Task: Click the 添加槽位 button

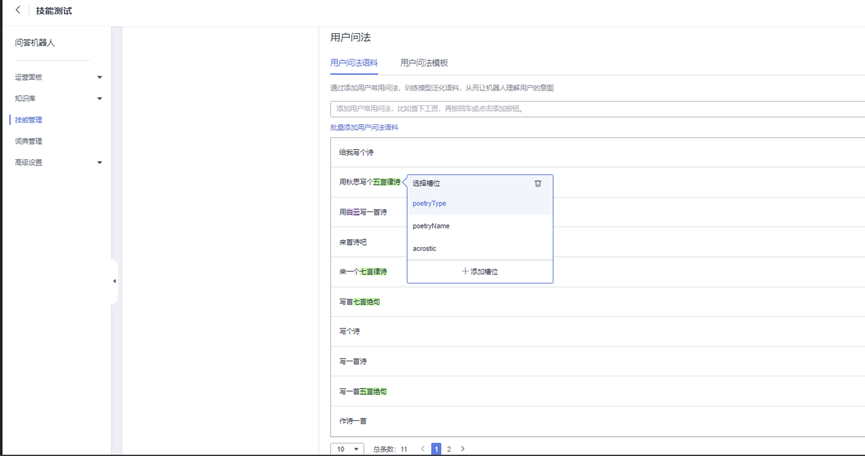Action: (479, 272)
